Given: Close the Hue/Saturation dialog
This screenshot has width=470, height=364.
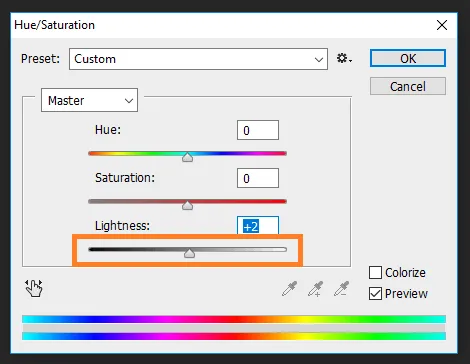Looking at the screenshot, I should [442, 25].
